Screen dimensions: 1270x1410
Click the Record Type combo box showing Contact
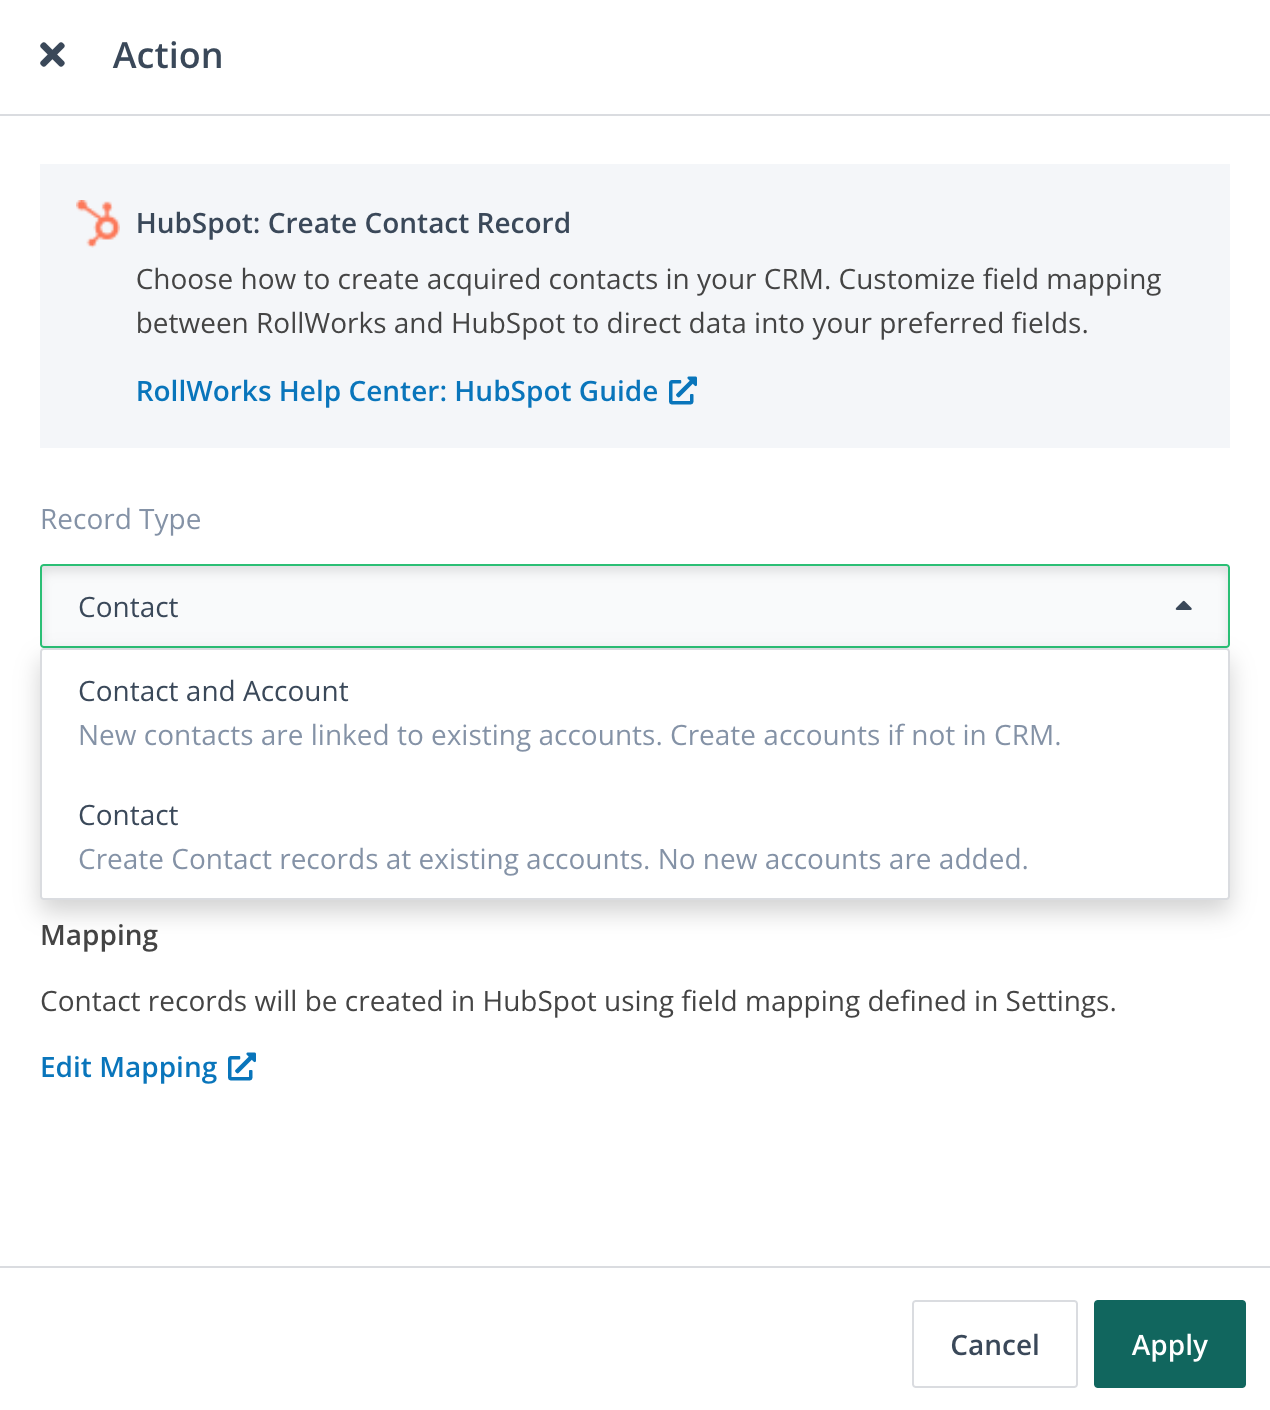click(600, 606)
